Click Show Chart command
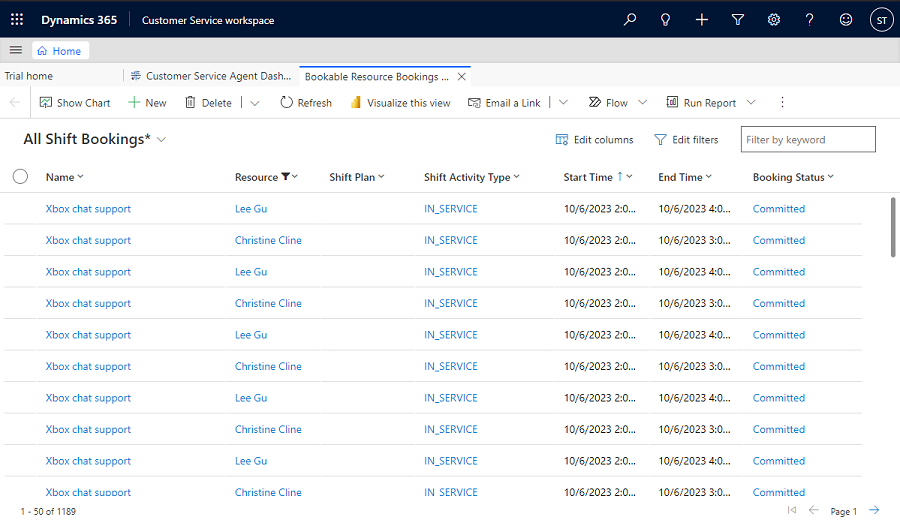Image resolution: width=900 pixels, height=526 pixels. (x=75, y=103)
